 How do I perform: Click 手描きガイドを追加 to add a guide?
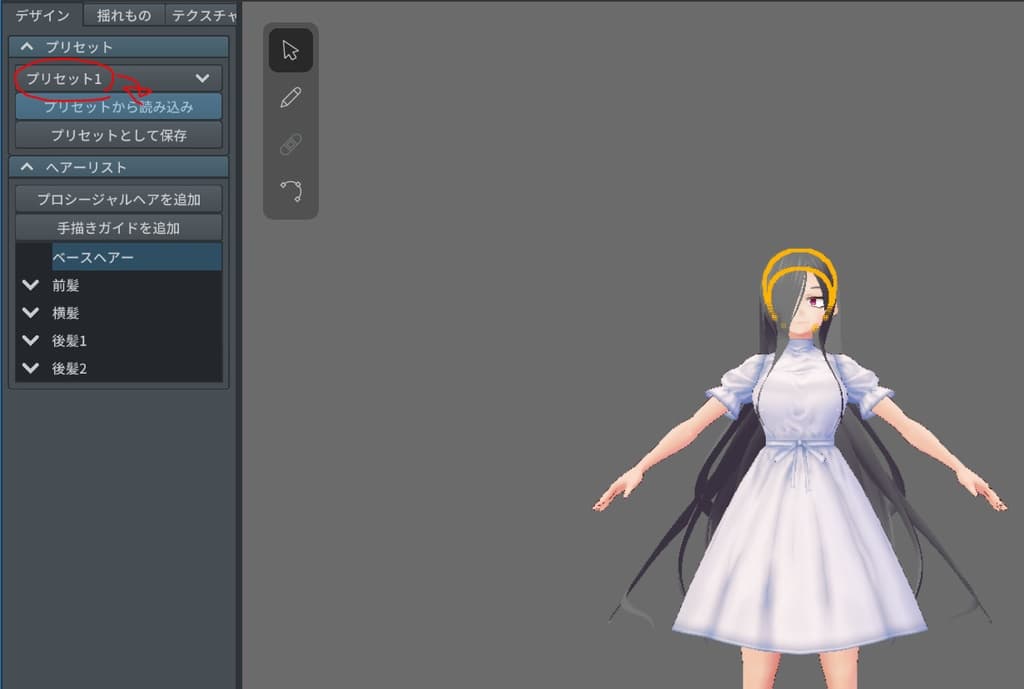pyautogui.click(x=118, y=227)
